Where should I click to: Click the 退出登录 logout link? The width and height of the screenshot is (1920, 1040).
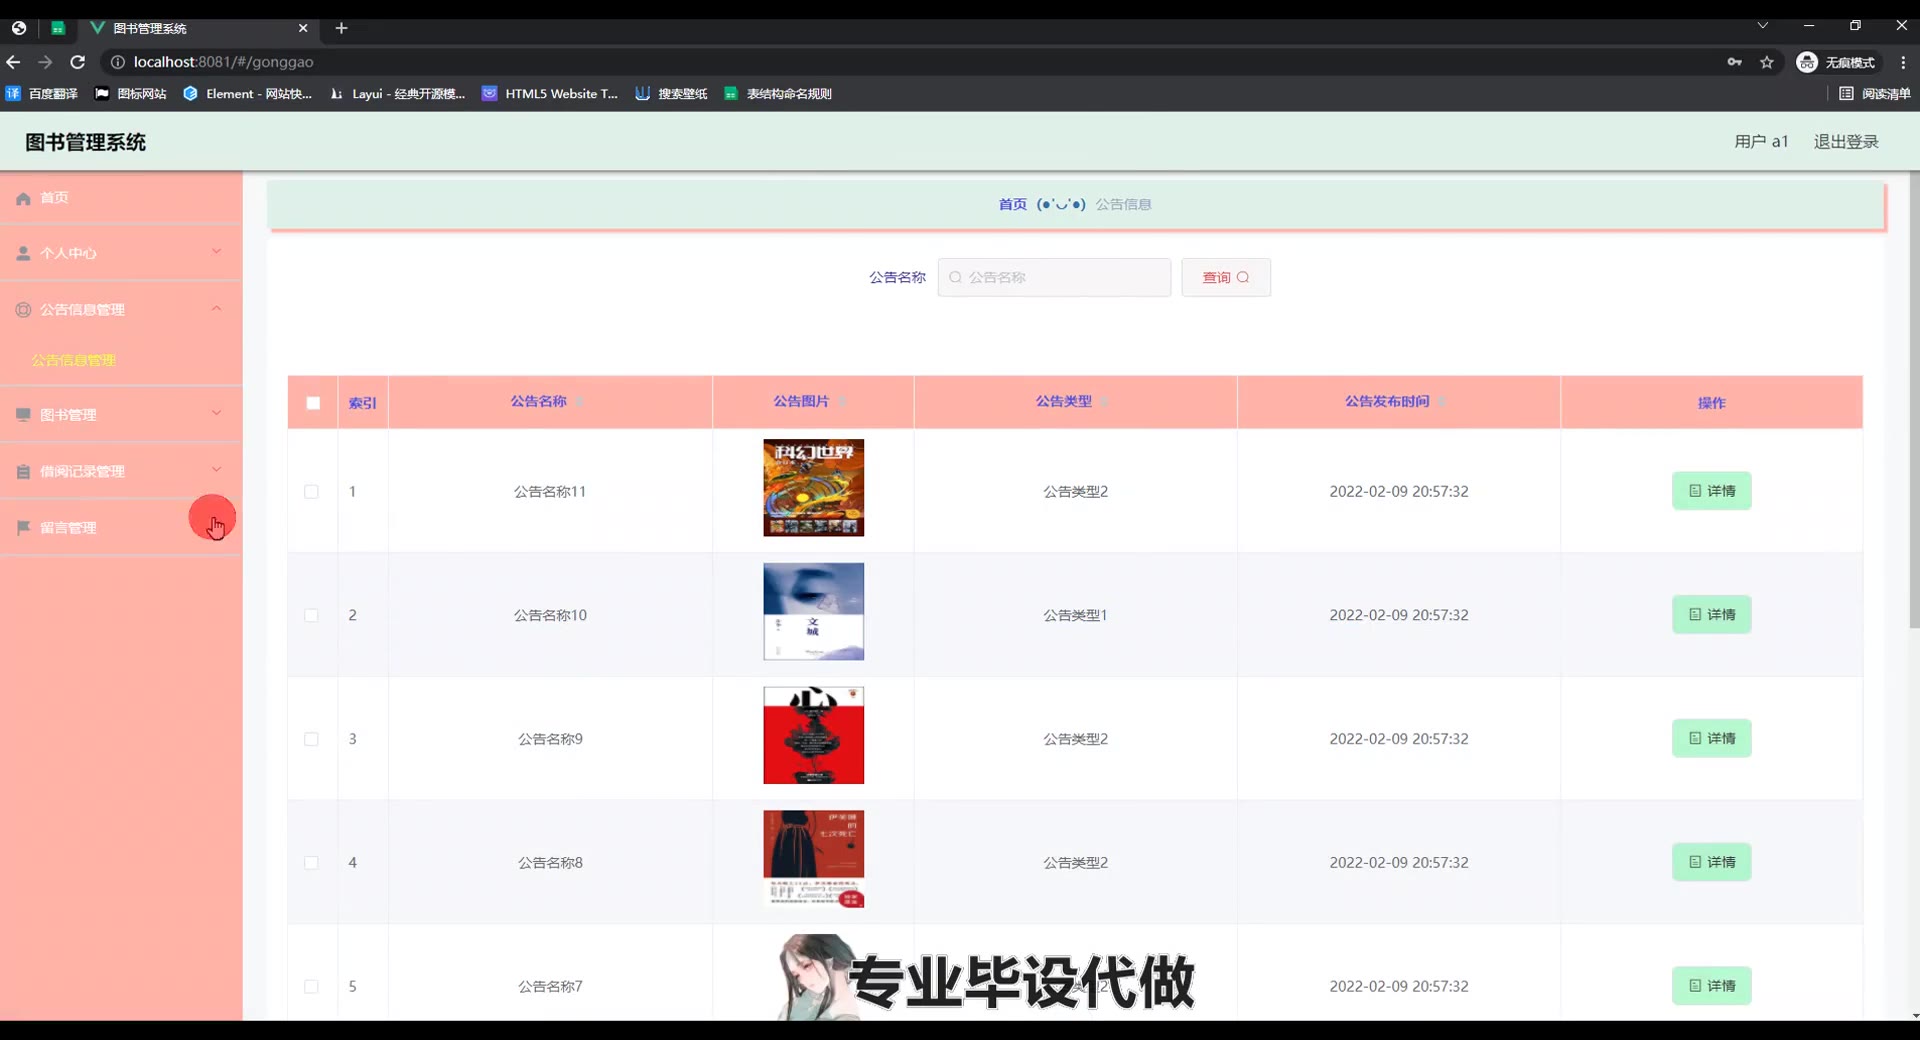point(1846,142)
